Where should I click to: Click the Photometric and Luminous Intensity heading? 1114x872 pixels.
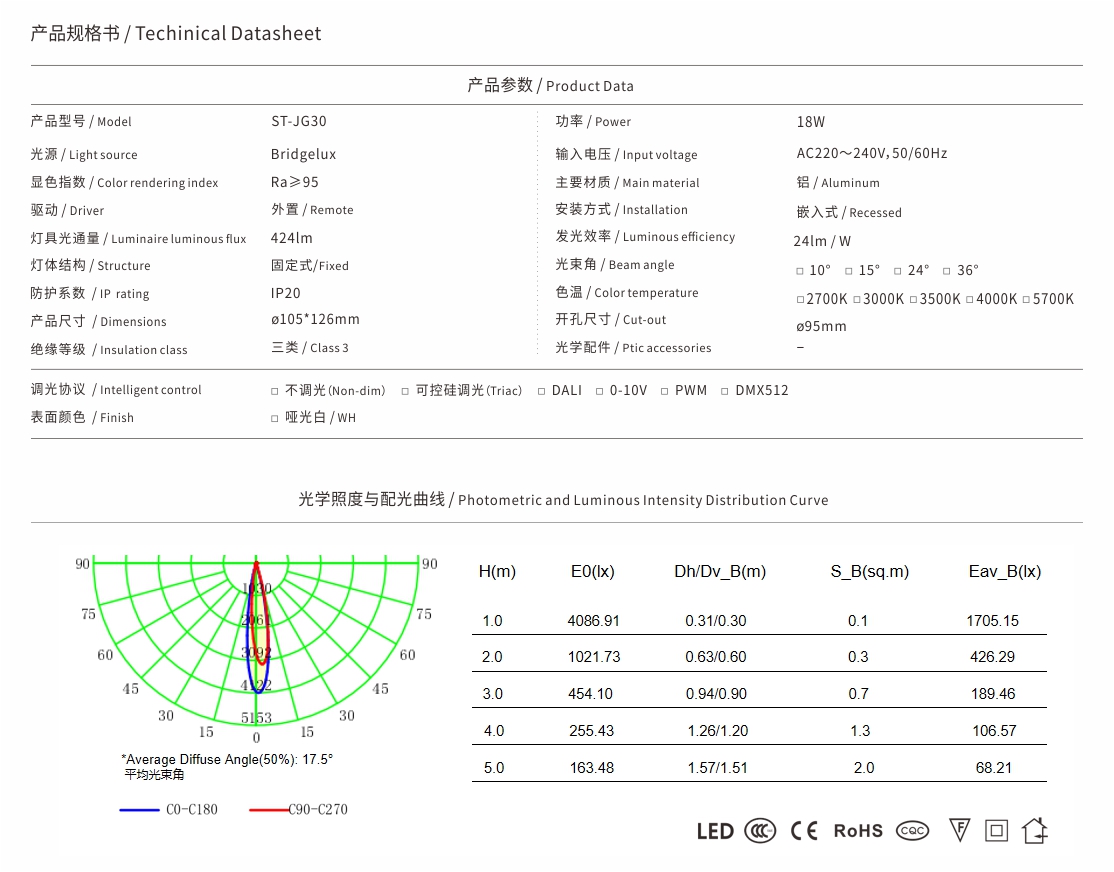tap(563, 500)
